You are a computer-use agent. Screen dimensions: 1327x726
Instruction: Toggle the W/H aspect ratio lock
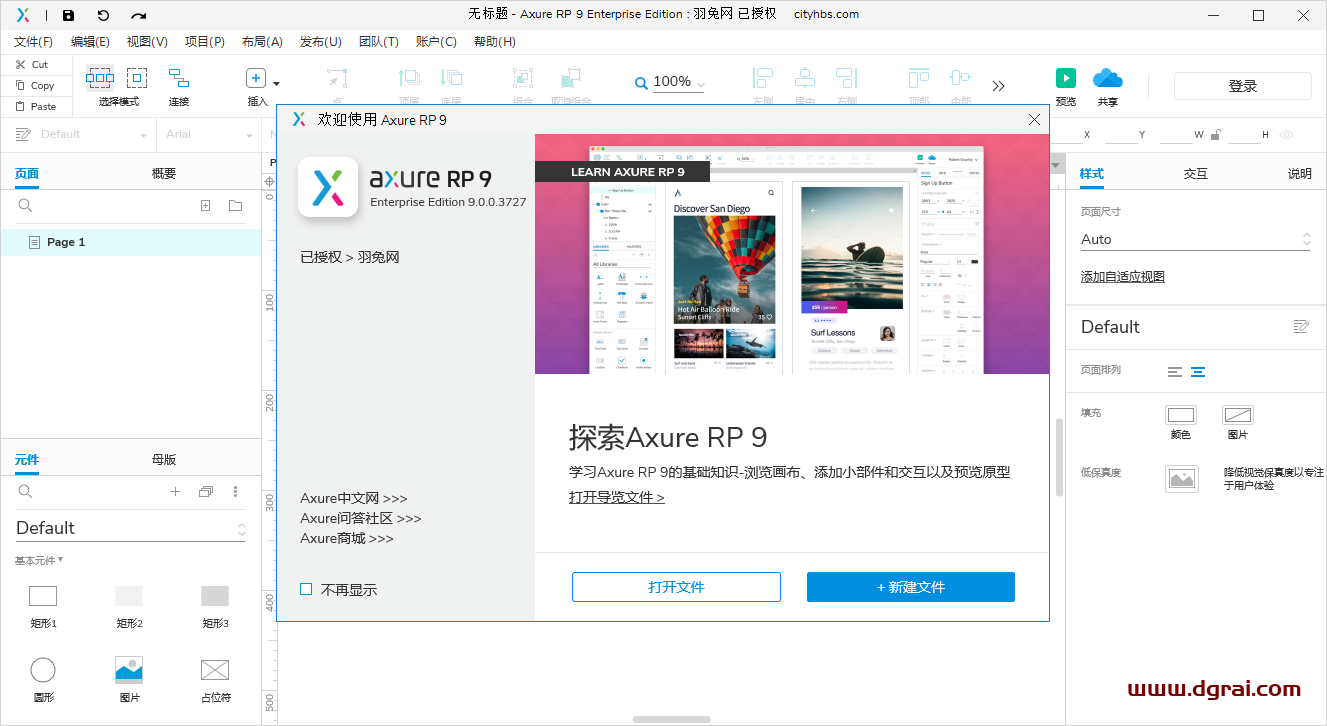coord(1216,134)
